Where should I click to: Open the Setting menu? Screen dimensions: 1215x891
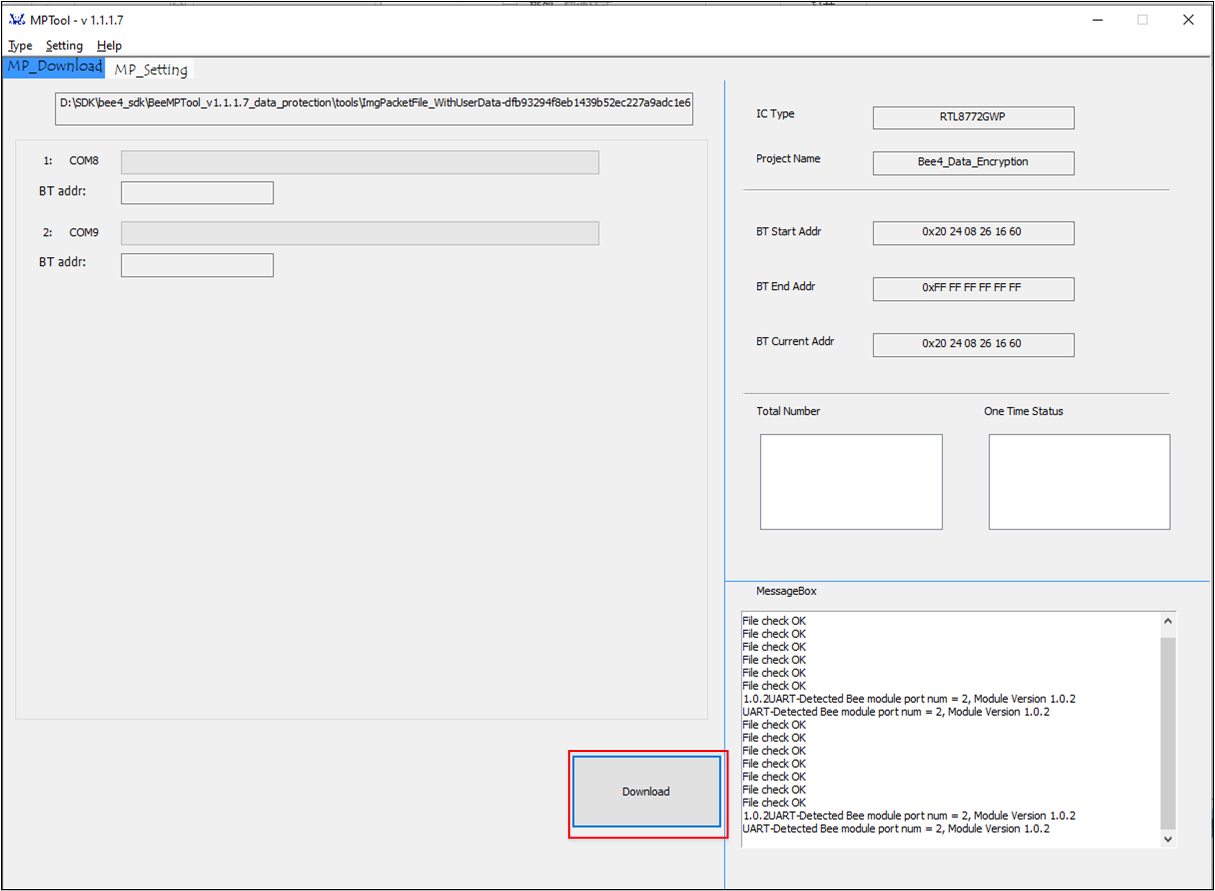click(x=64, y=46)
